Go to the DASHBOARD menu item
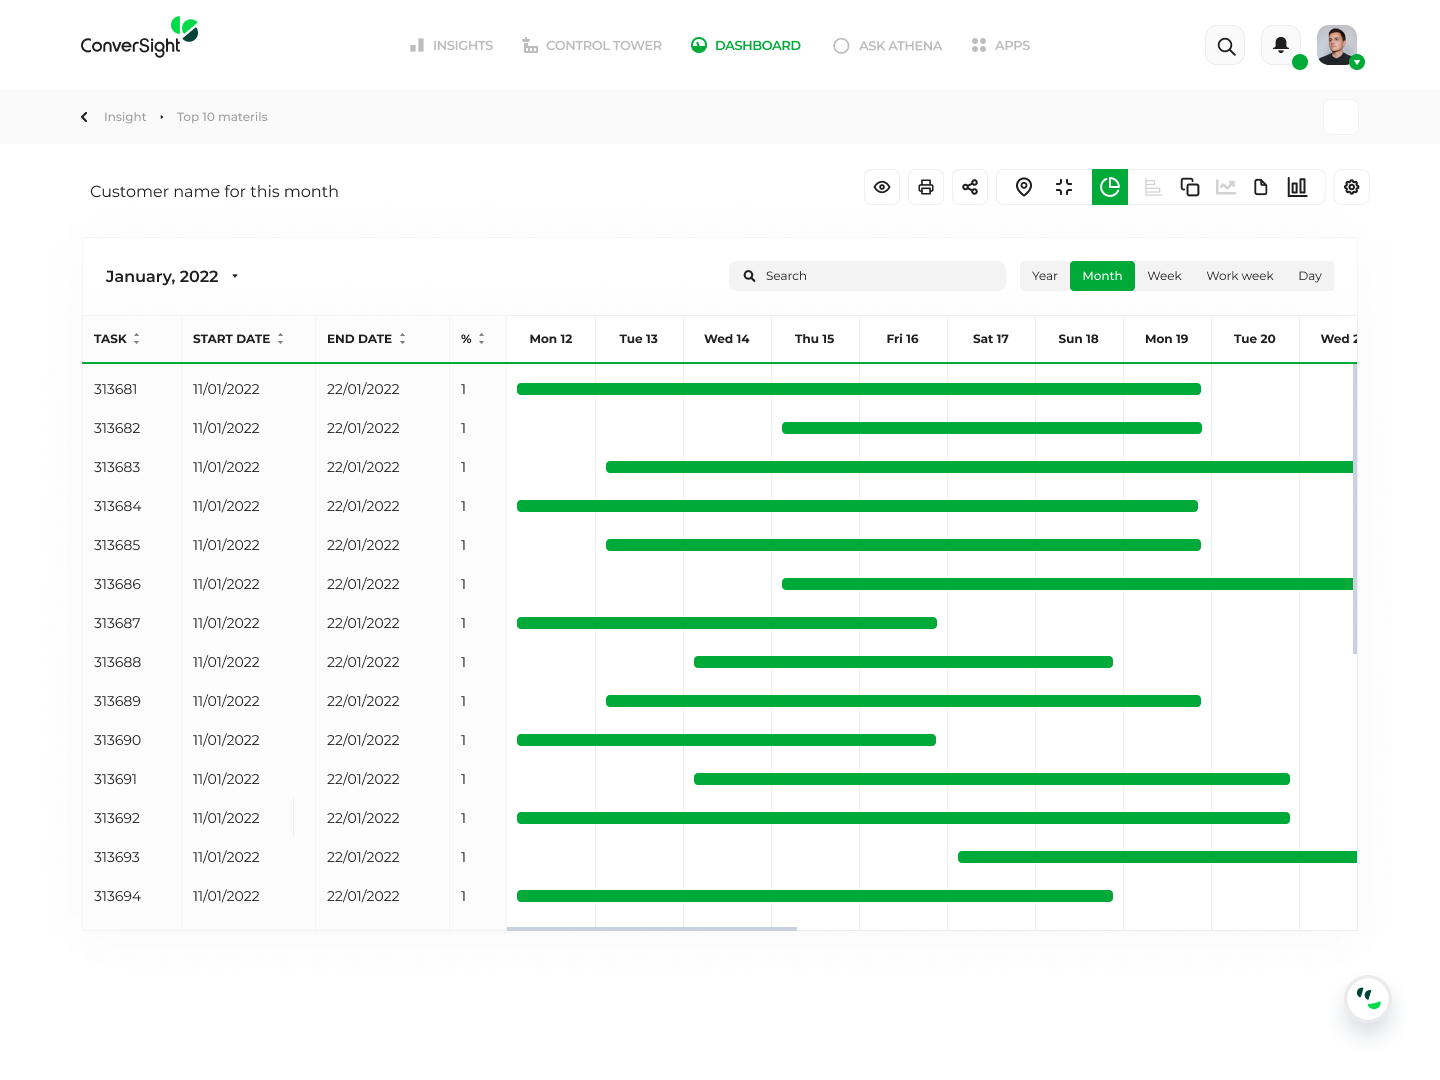 [746, 45]
